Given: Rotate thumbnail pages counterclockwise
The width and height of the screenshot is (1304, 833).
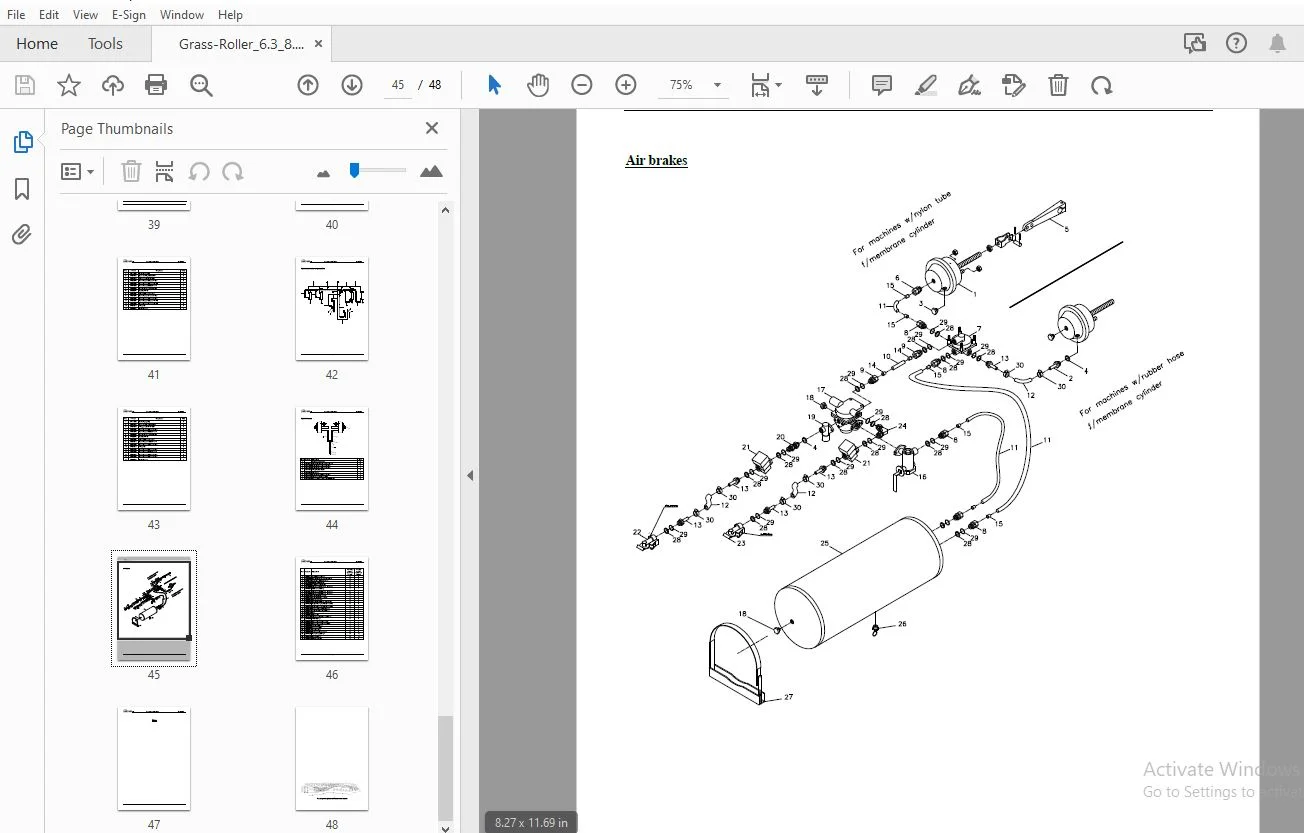Looking at the screenshot, I should click(199, 172).
